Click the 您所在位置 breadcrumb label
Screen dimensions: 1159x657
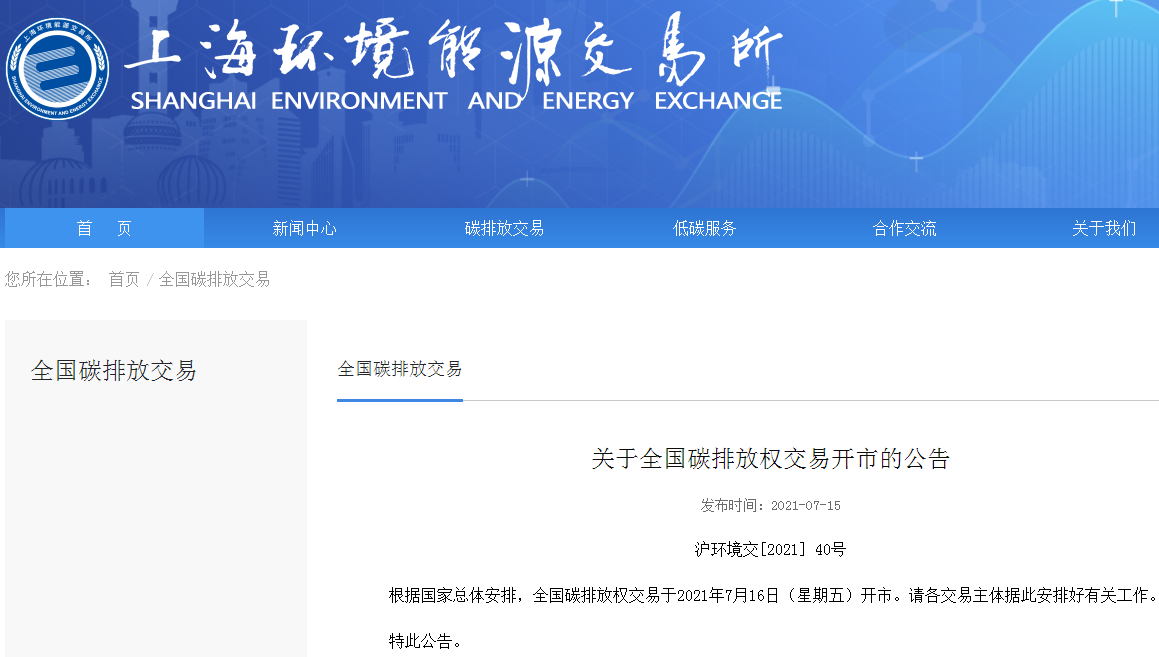(x=47, y=280)
